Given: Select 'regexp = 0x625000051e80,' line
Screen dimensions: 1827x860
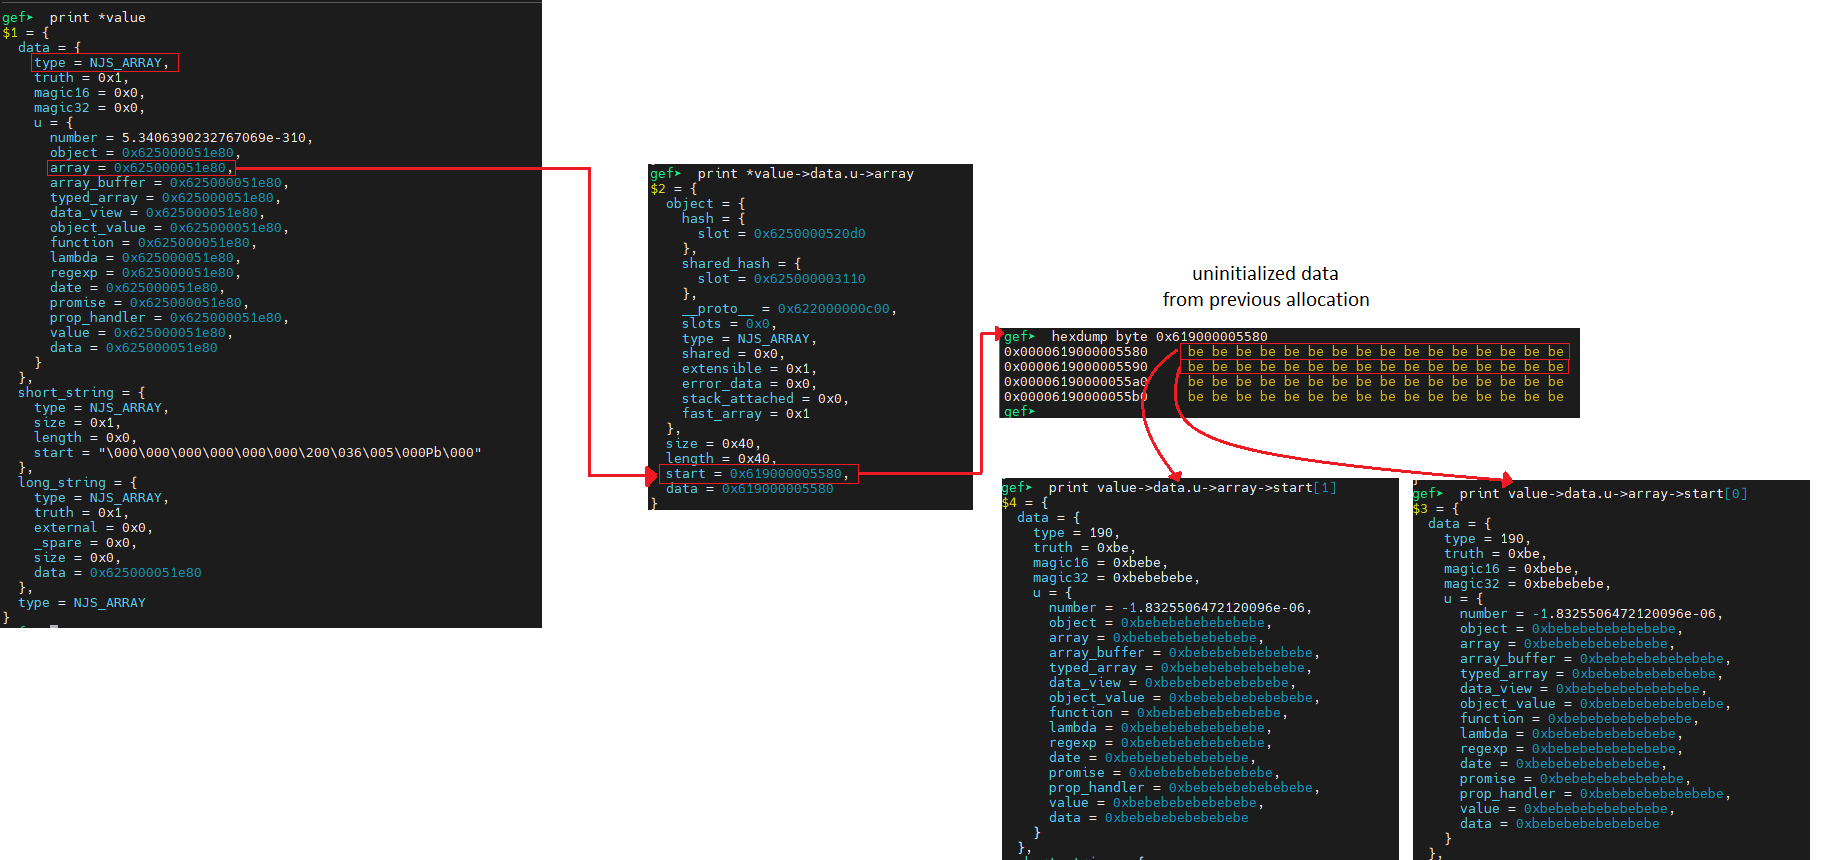Looking at the screenshot, I should (145, 272).
